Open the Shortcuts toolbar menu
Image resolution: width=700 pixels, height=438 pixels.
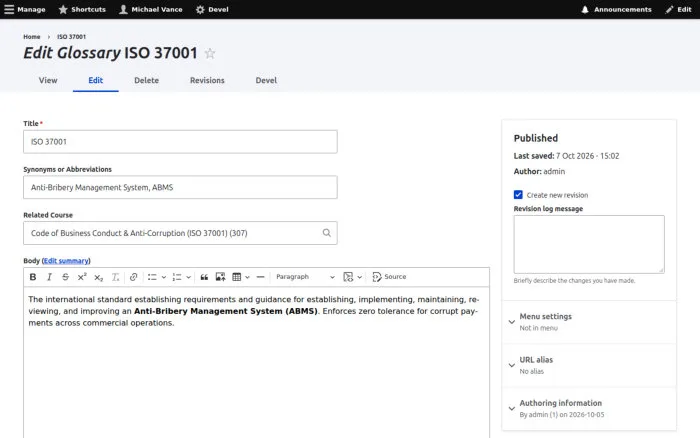pyautogui.click(x=82, y=9)
